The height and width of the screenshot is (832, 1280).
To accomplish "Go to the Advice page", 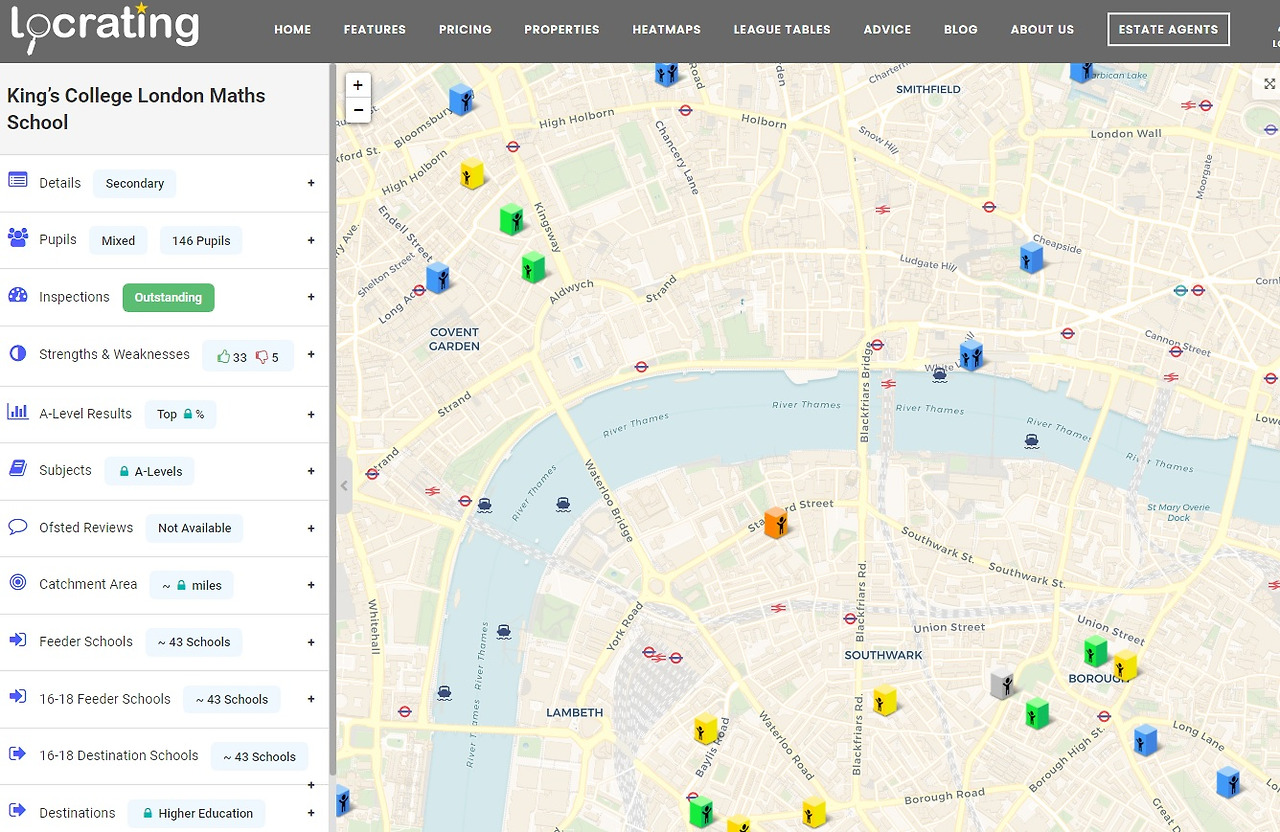I will (887, 29).
